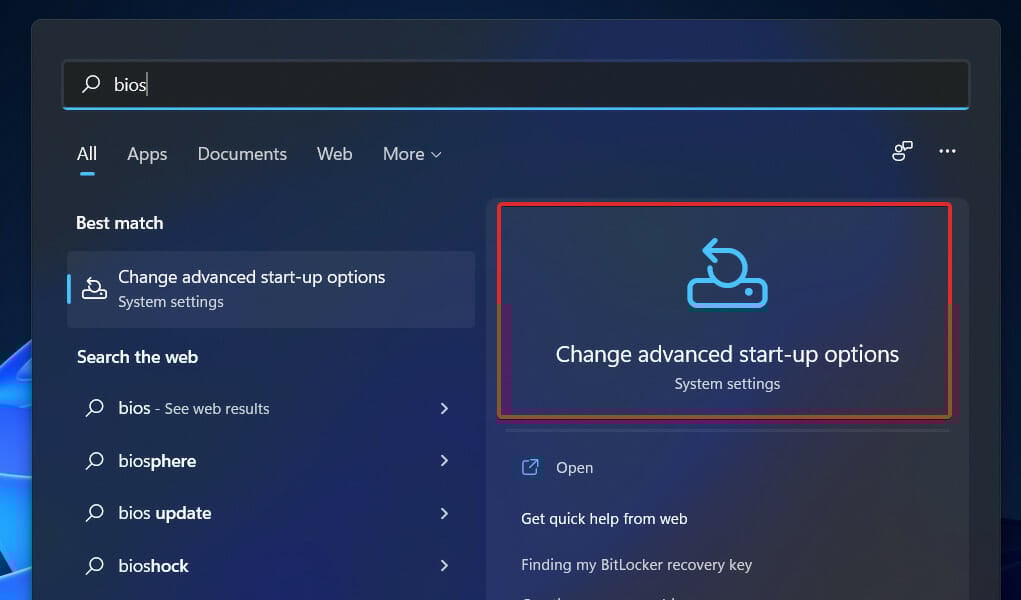This screenshot has width=1021, height=600.
Task: Switch to the Web tab
Action: [334, 154]
